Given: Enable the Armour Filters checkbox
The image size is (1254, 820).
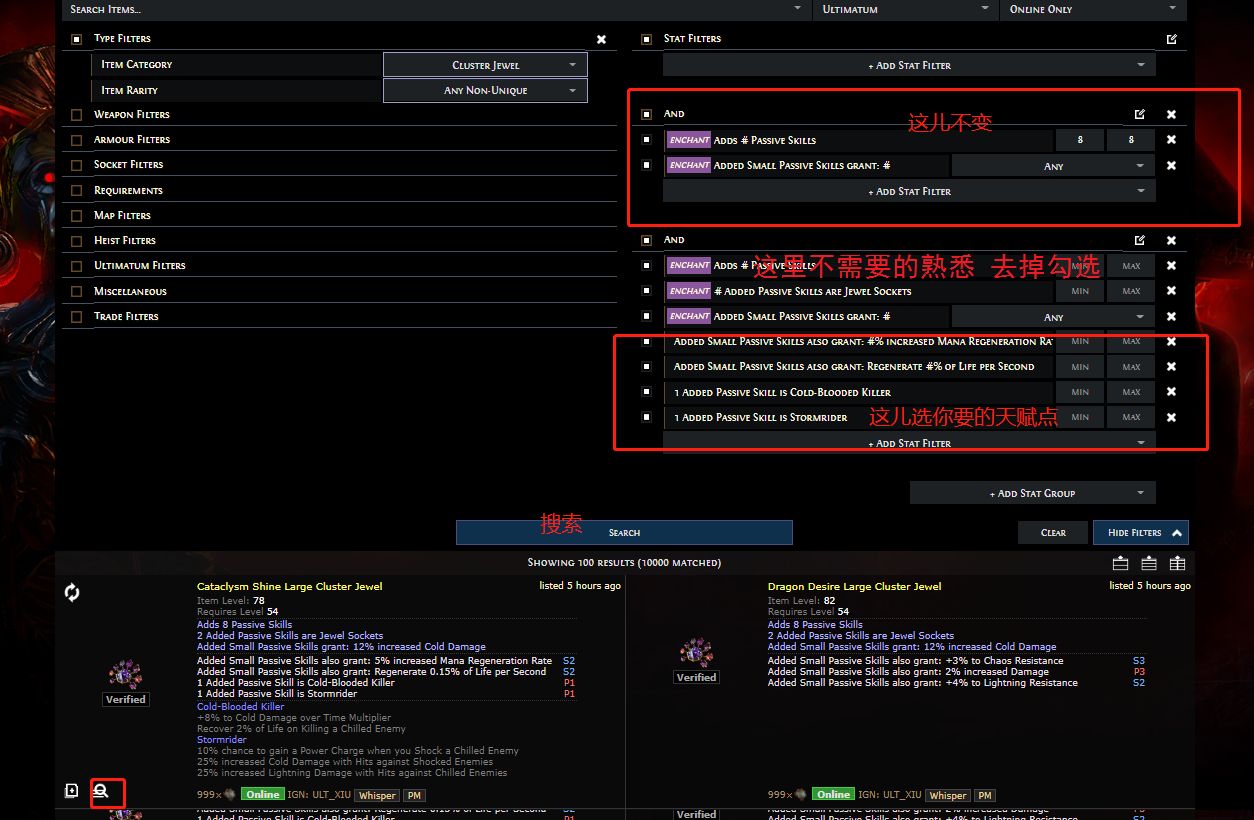Looking at the screenshot, I should tap(77, 140).
